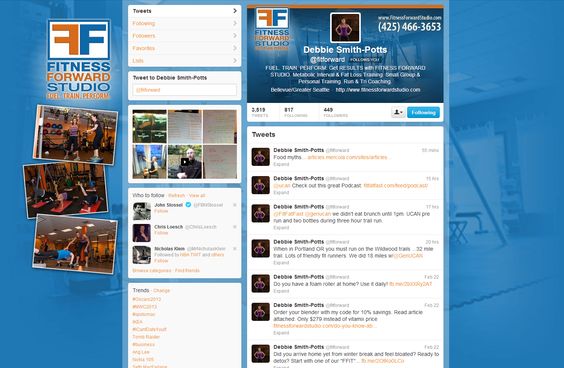Screen dimensions: 564x368
Task: Open the Followers sidebar menu item
Action: pyautogui.click(x=185, y=36)
